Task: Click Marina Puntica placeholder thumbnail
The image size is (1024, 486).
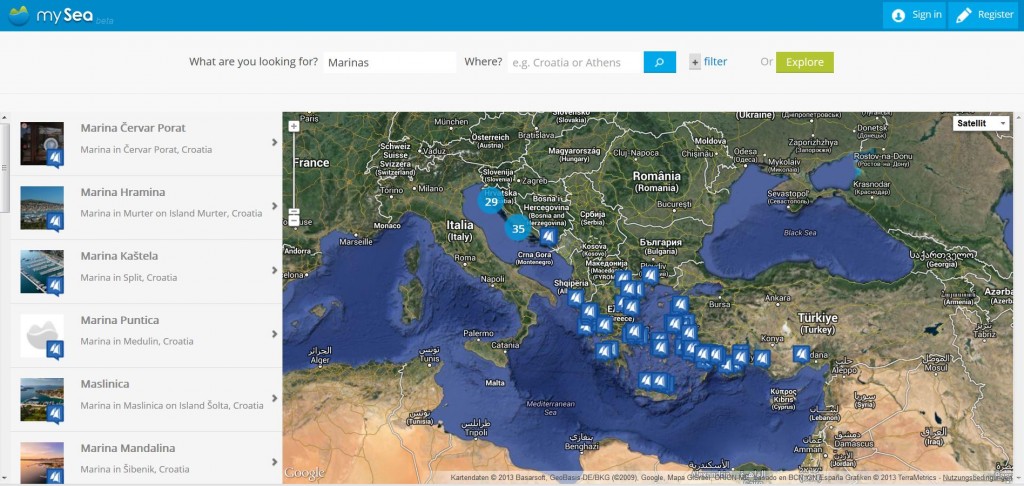Action: click(42, 336)
